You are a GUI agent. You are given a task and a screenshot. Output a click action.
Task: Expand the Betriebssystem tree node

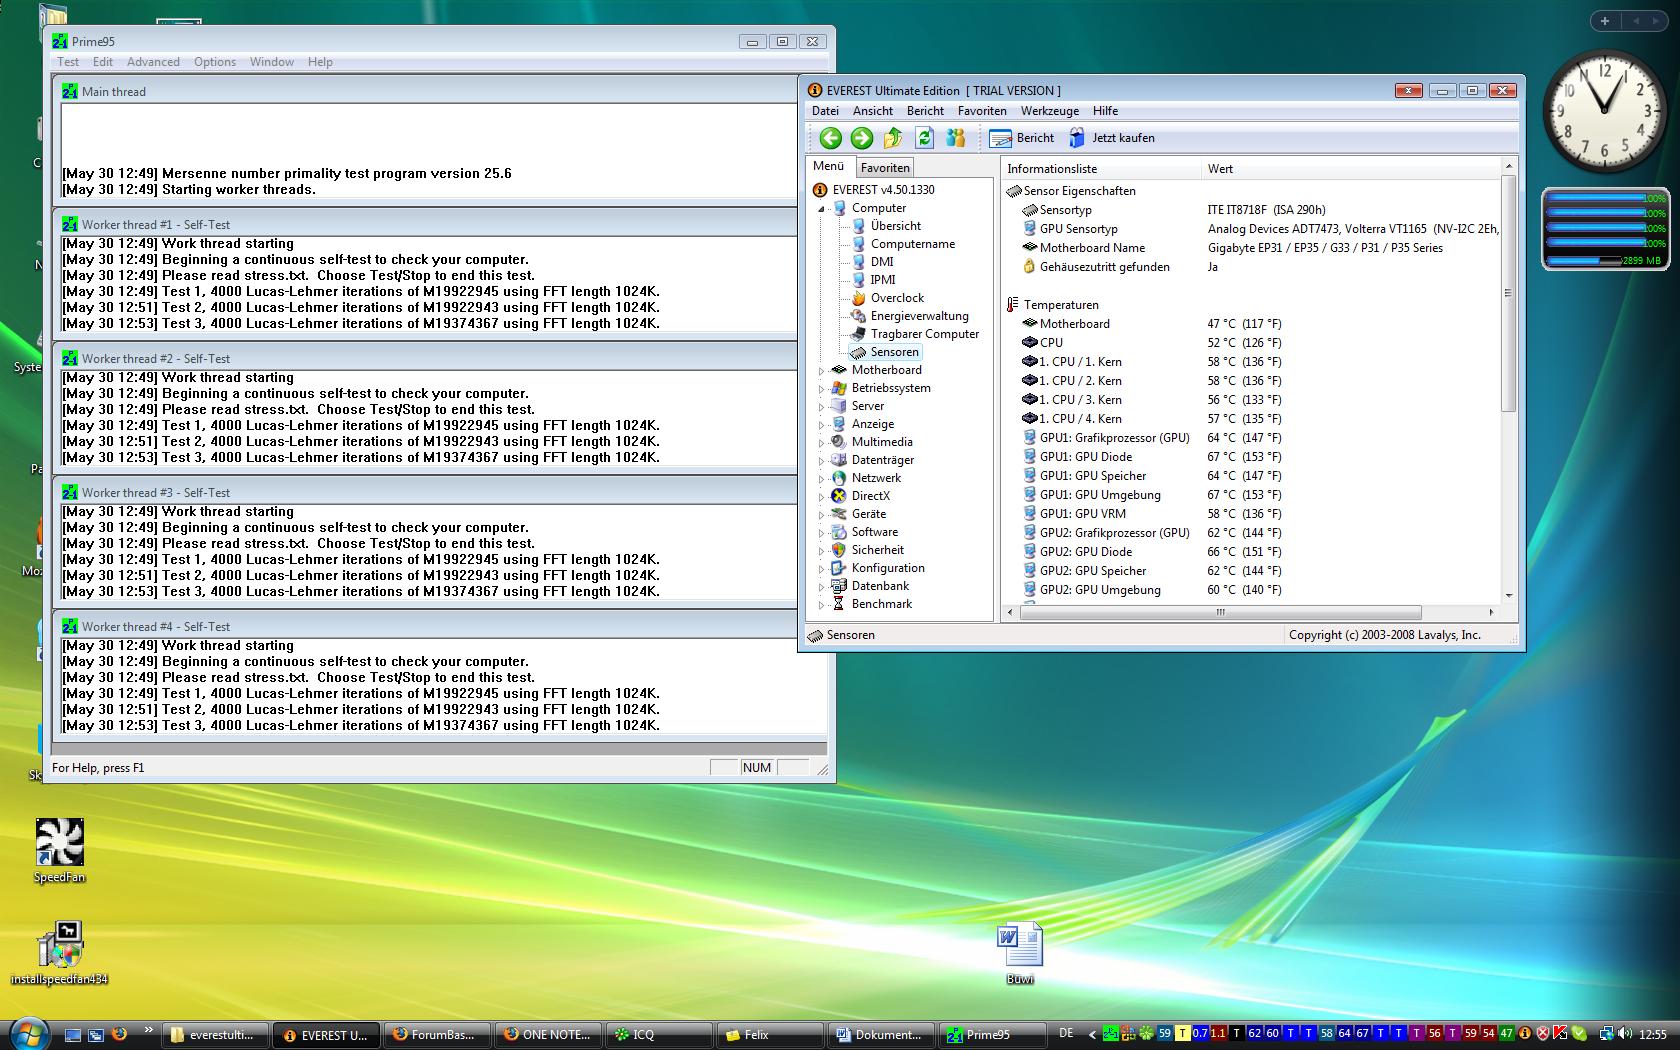point(822,388)
